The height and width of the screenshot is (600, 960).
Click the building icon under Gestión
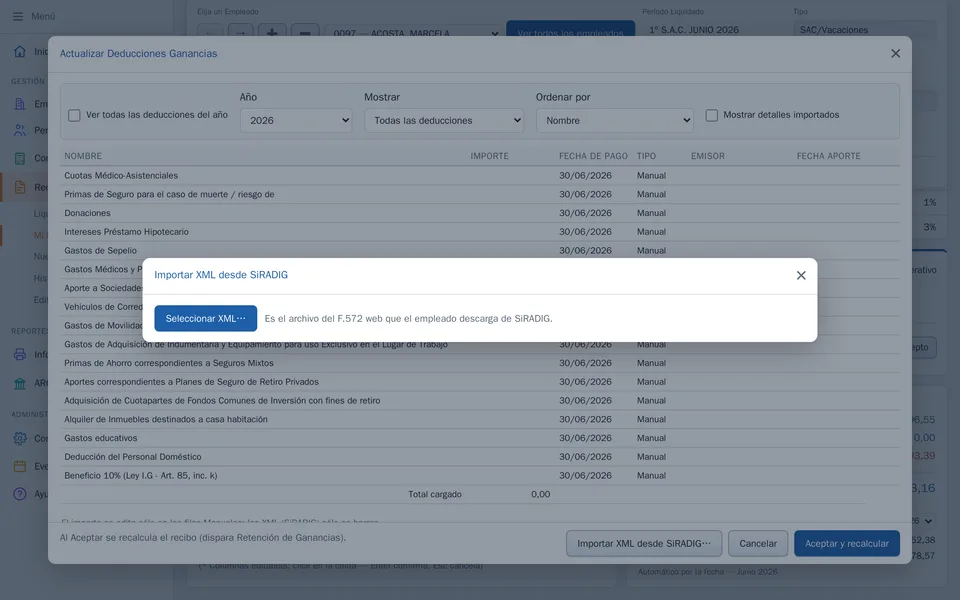20,103
